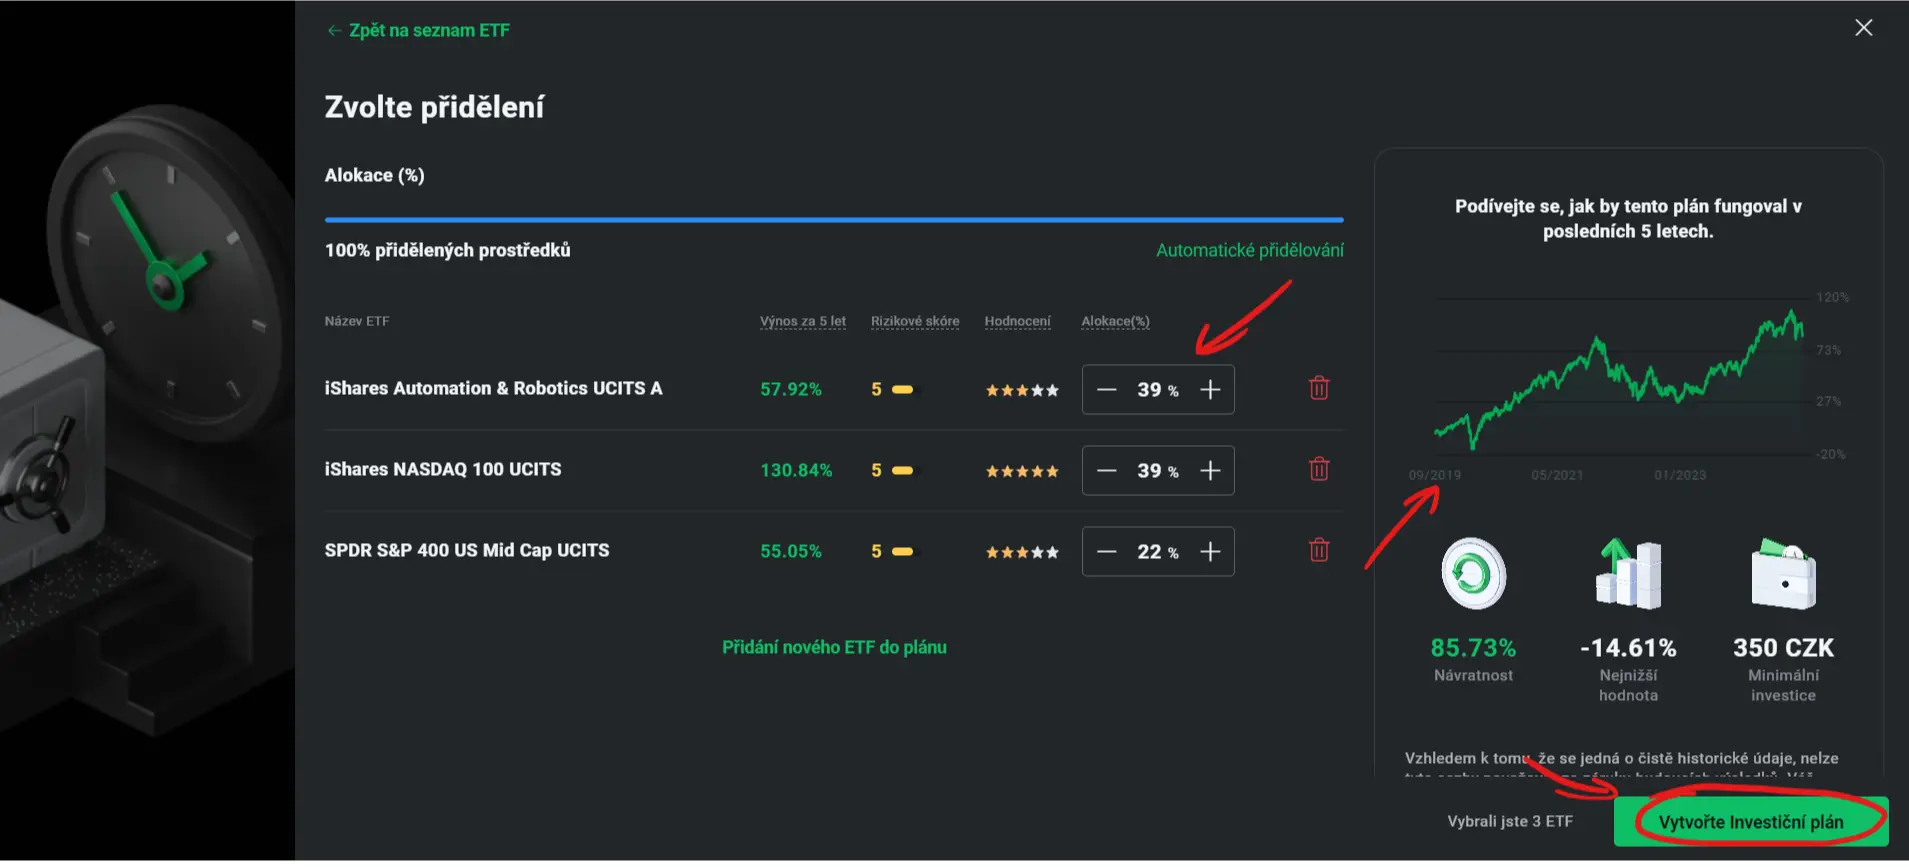Click the -14.61% lowest value figure

pos(1628,648)
